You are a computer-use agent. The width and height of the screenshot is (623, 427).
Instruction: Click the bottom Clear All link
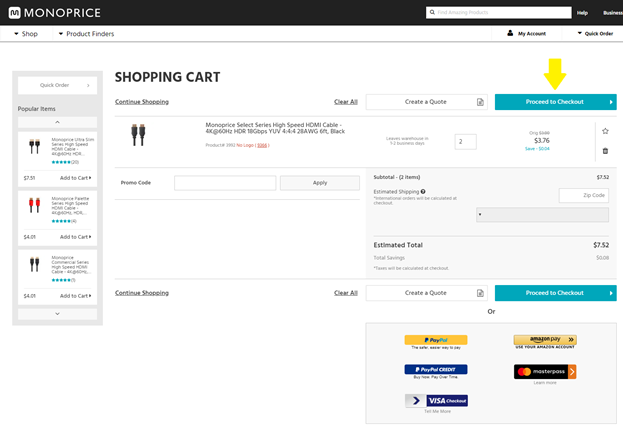tap(346, 293)
